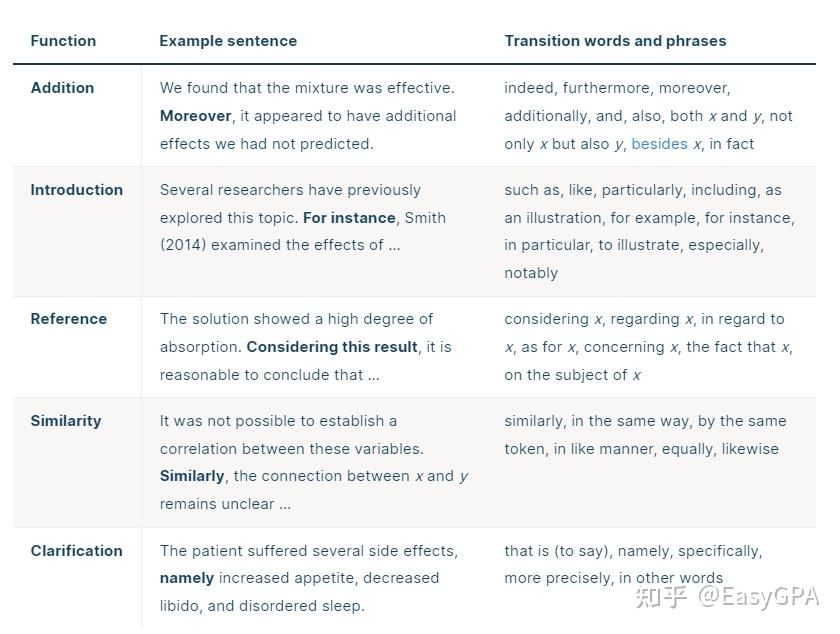This screenshot has height=634, width=840.
Task: Select the Reference row label
Action: tap(69, 319)
